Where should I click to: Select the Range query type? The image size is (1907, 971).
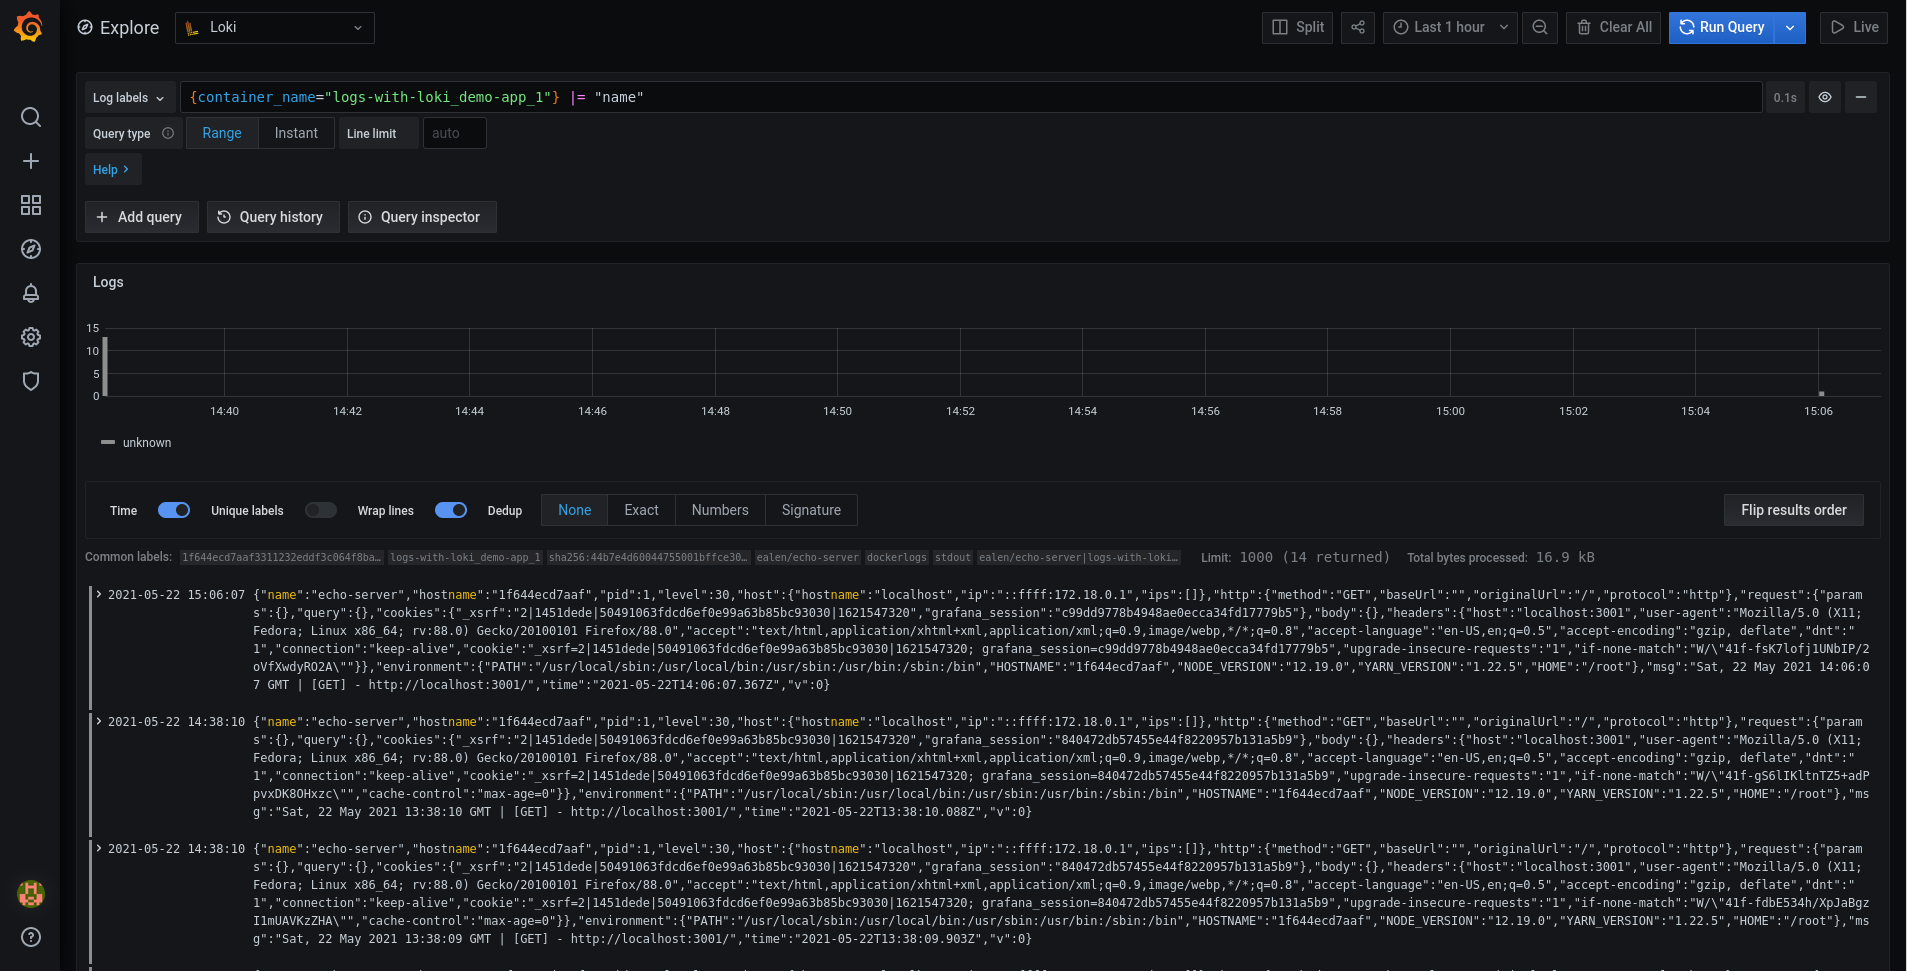[x=222, y=133]
